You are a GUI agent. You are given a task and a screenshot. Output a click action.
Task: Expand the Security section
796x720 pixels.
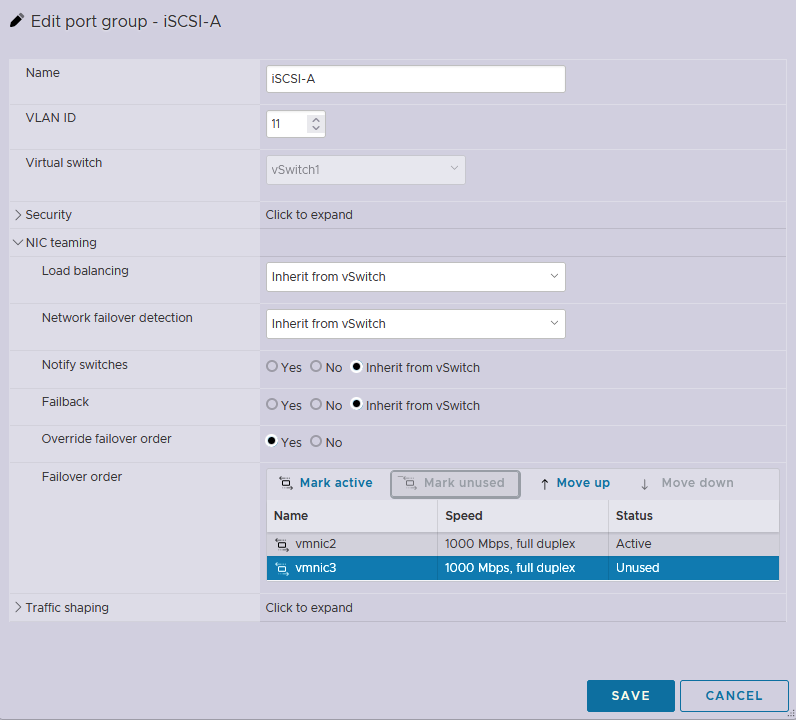point(18,215)
